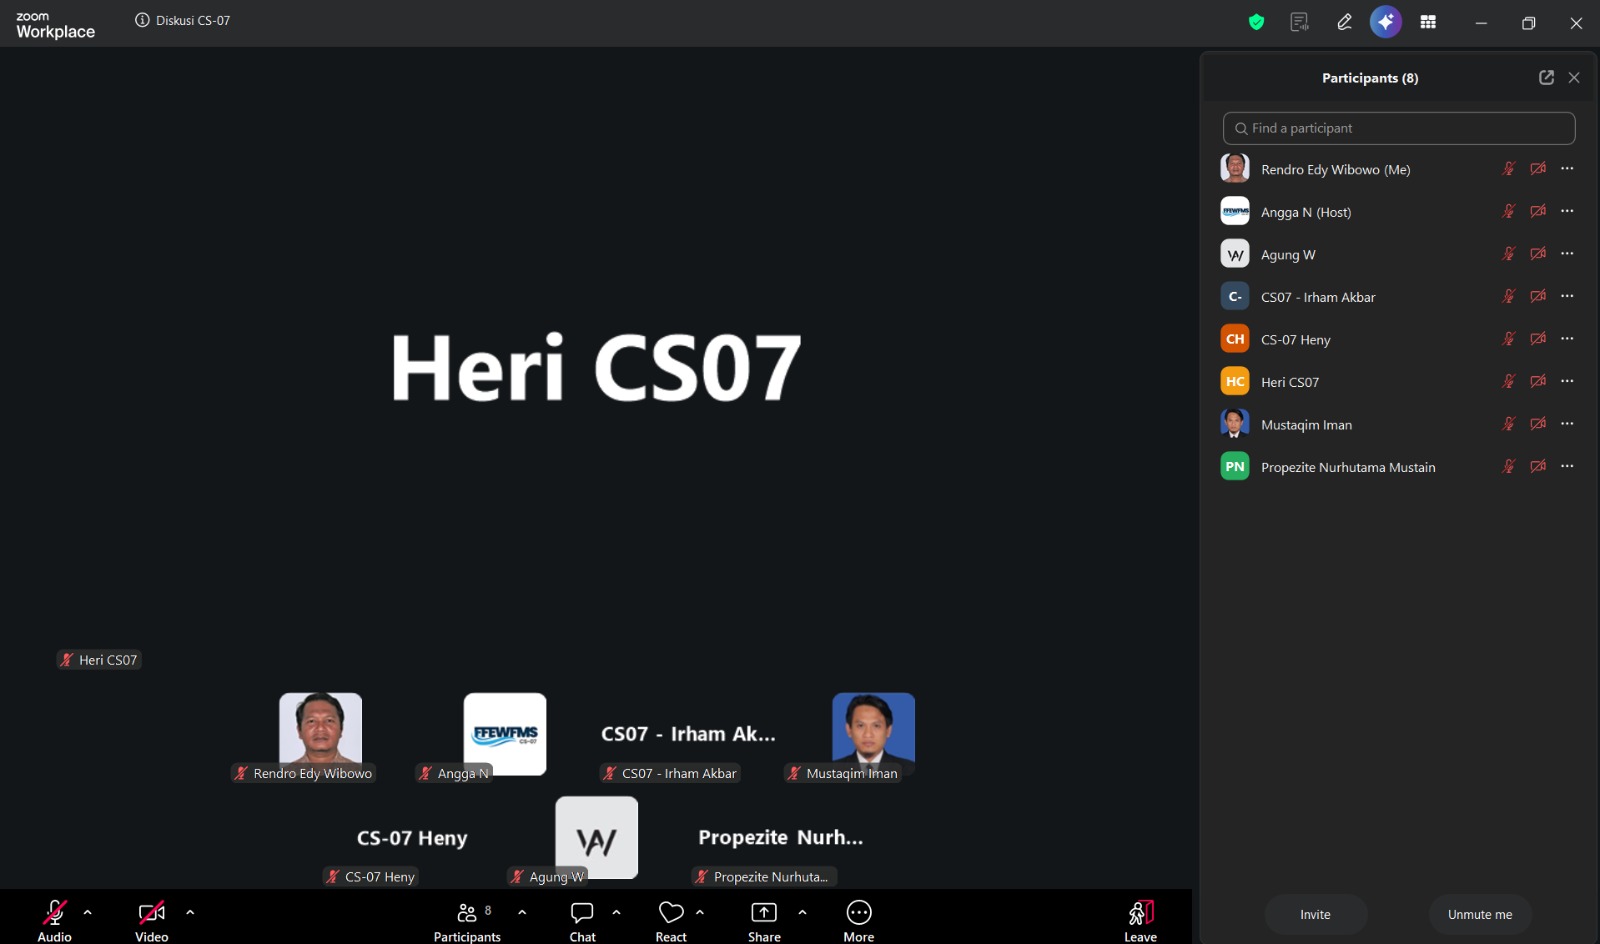
Task: Open more options for Angga N (Host)
Action: [x=1567, y=211]
